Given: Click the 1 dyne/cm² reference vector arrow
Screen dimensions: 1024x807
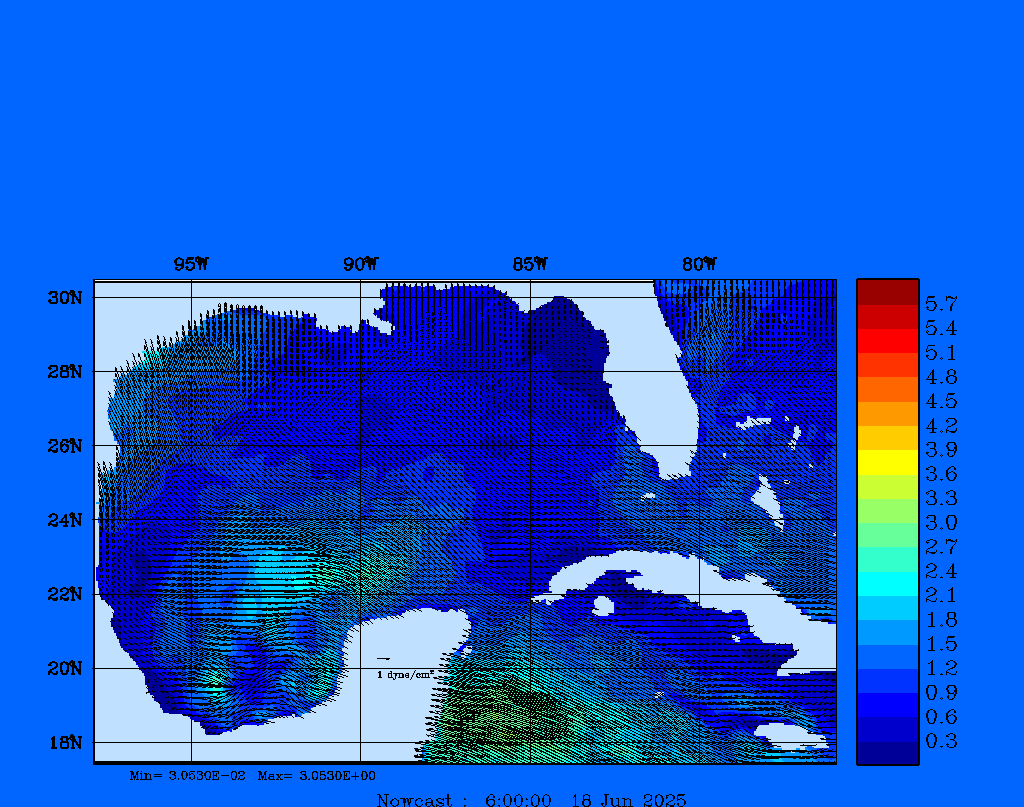Looking at the screenshot, I should pyautogui.click(x=383, y=659).
